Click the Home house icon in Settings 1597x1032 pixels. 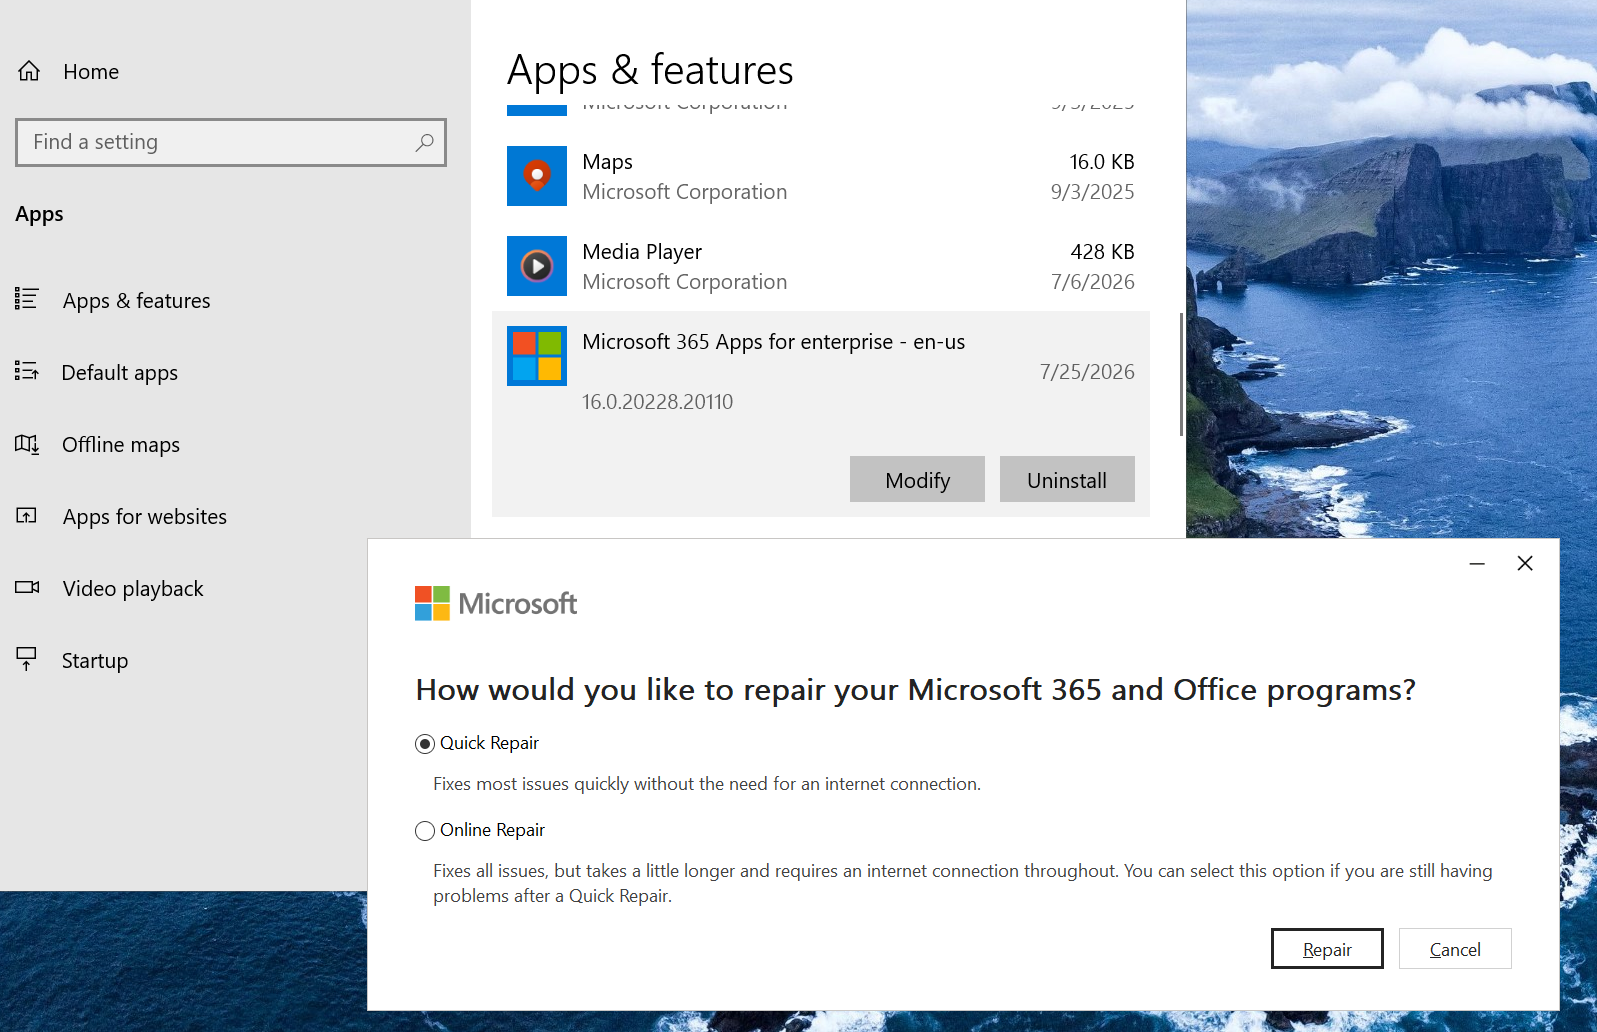(x=29, y=71)
